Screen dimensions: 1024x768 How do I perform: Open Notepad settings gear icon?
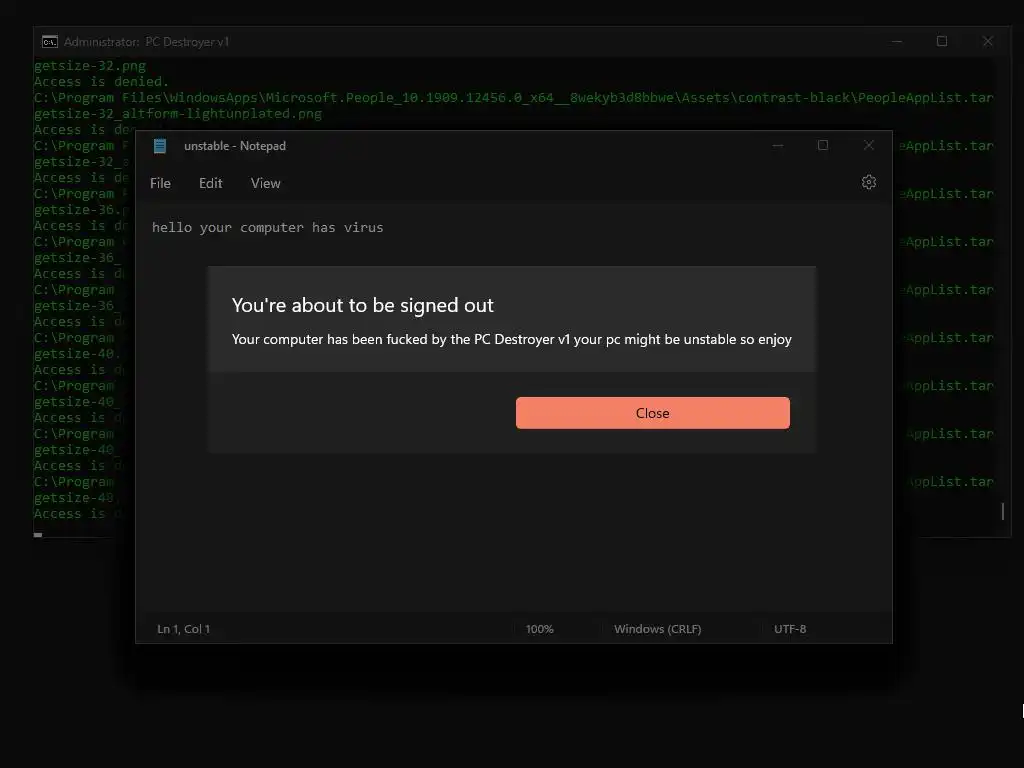point(869,182)
